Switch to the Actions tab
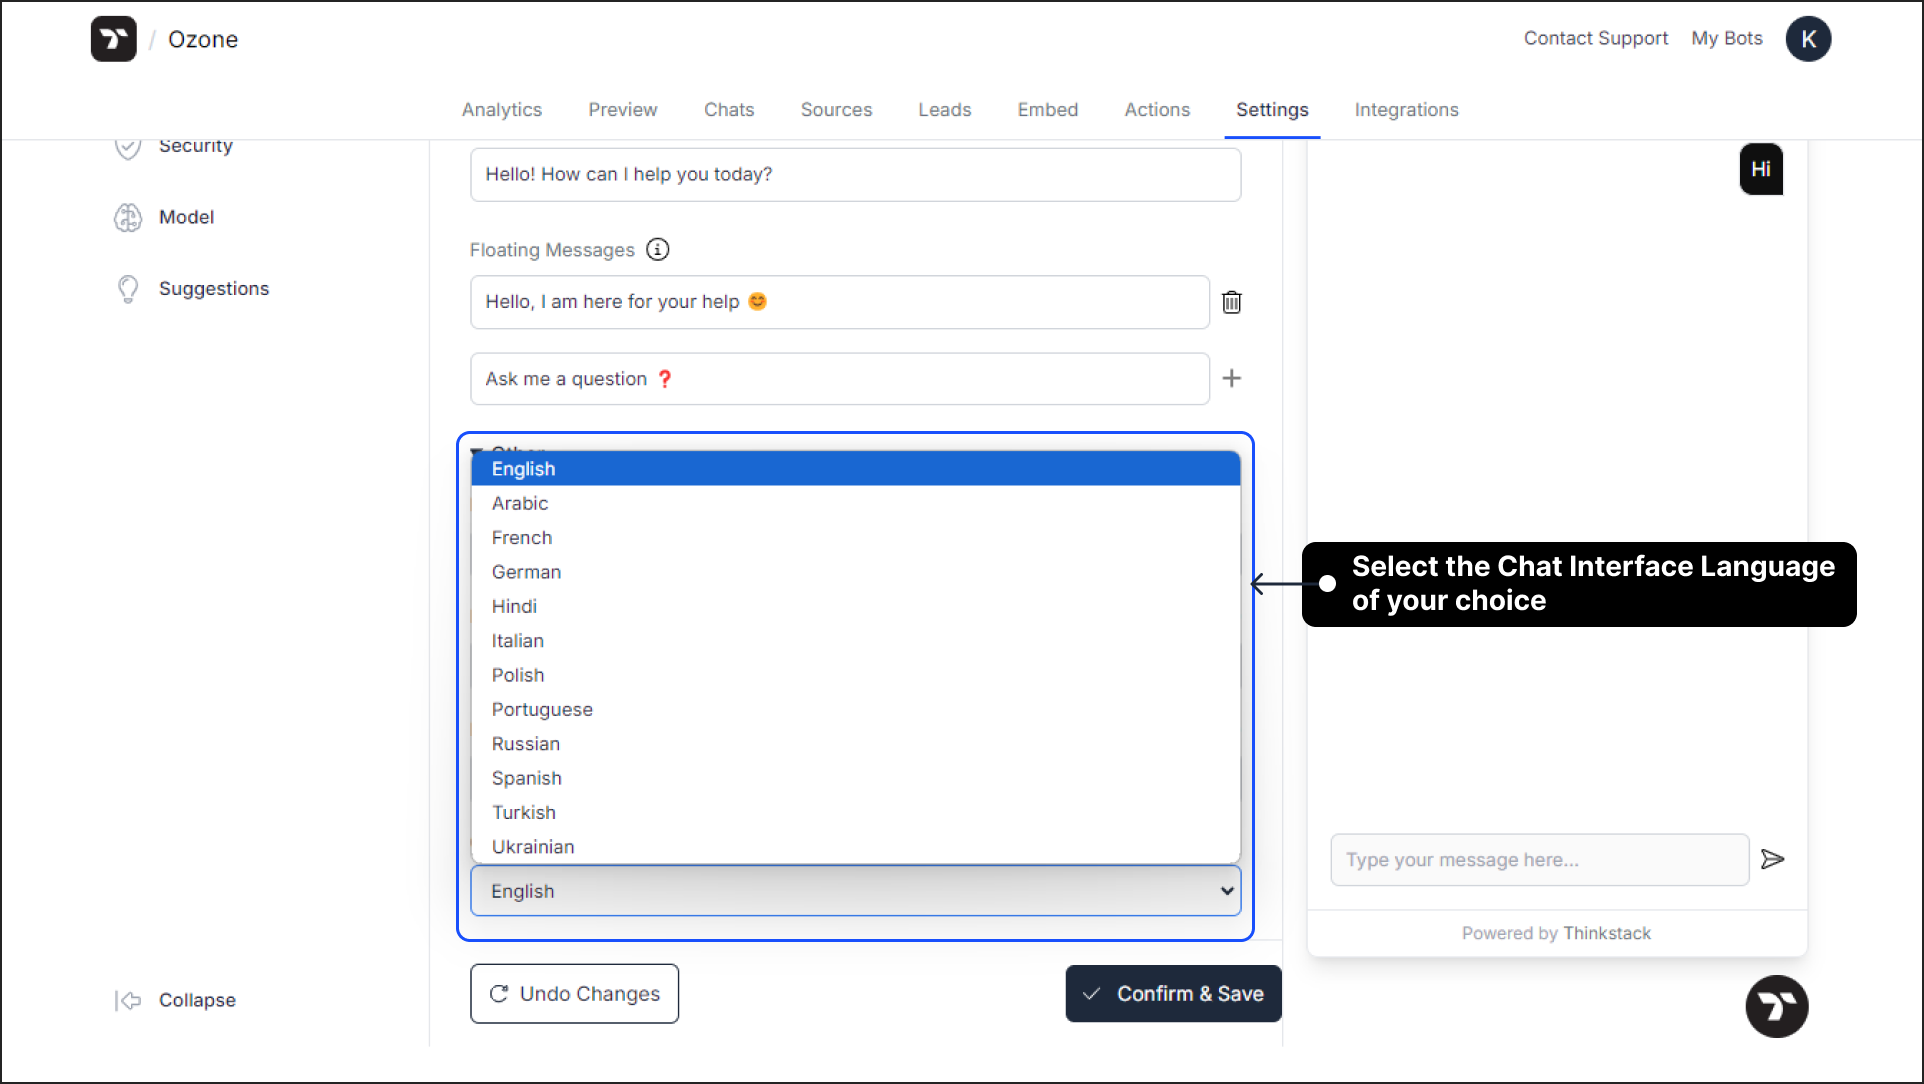Viewport: 1924px width, 1084px height. point(1157,109)
